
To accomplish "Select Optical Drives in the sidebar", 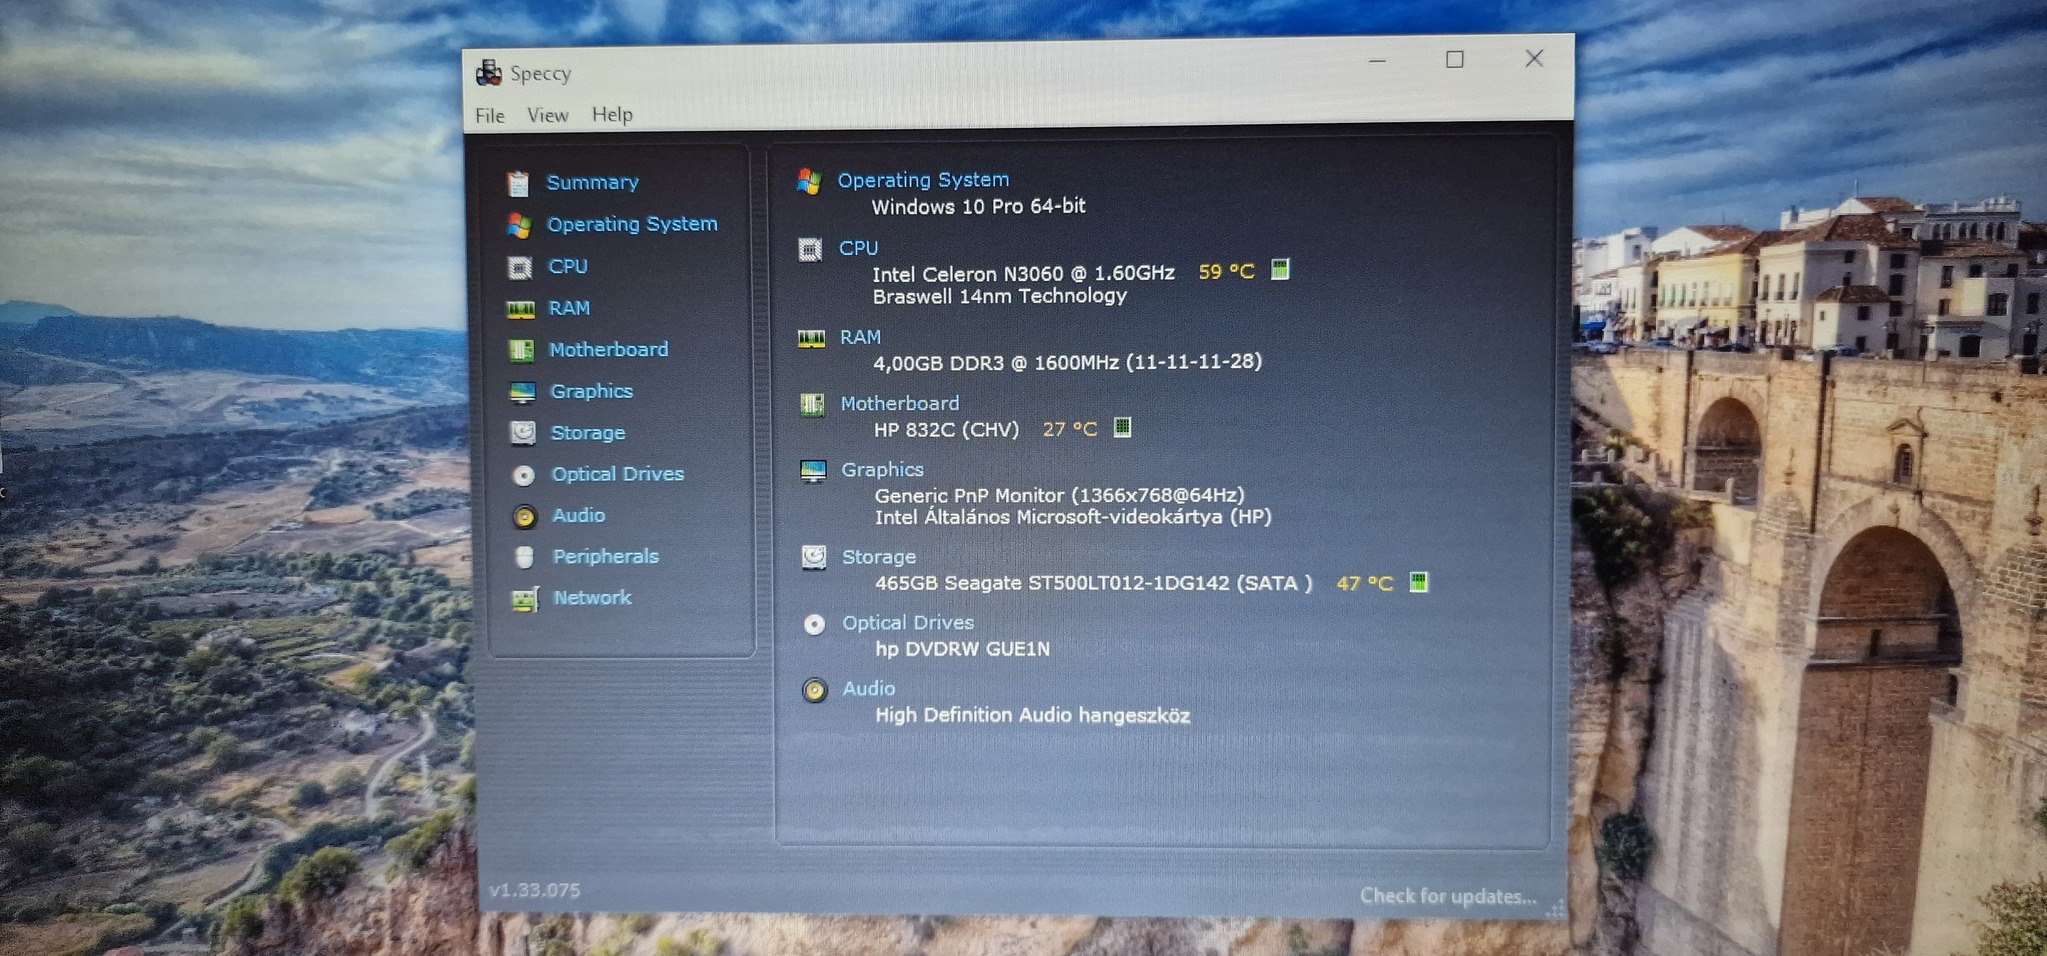I will 618,474.
